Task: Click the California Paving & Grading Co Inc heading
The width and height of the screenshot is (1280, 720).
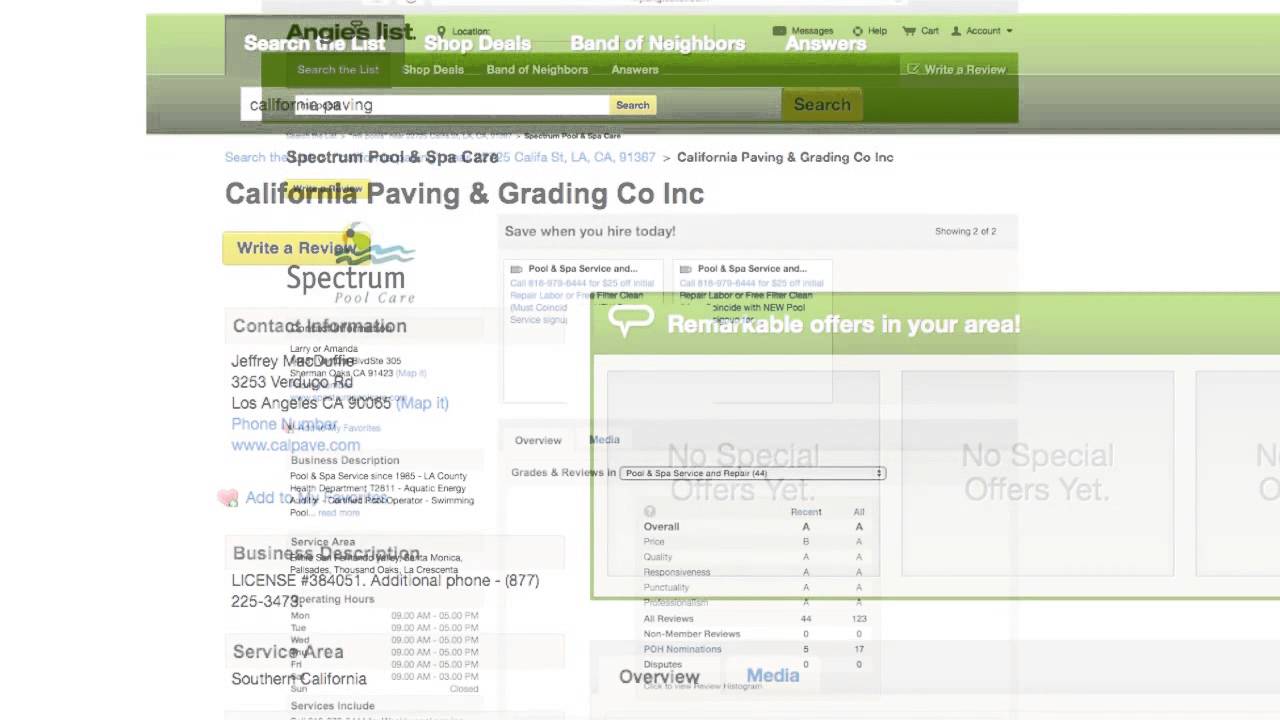Action: [464, 193]
